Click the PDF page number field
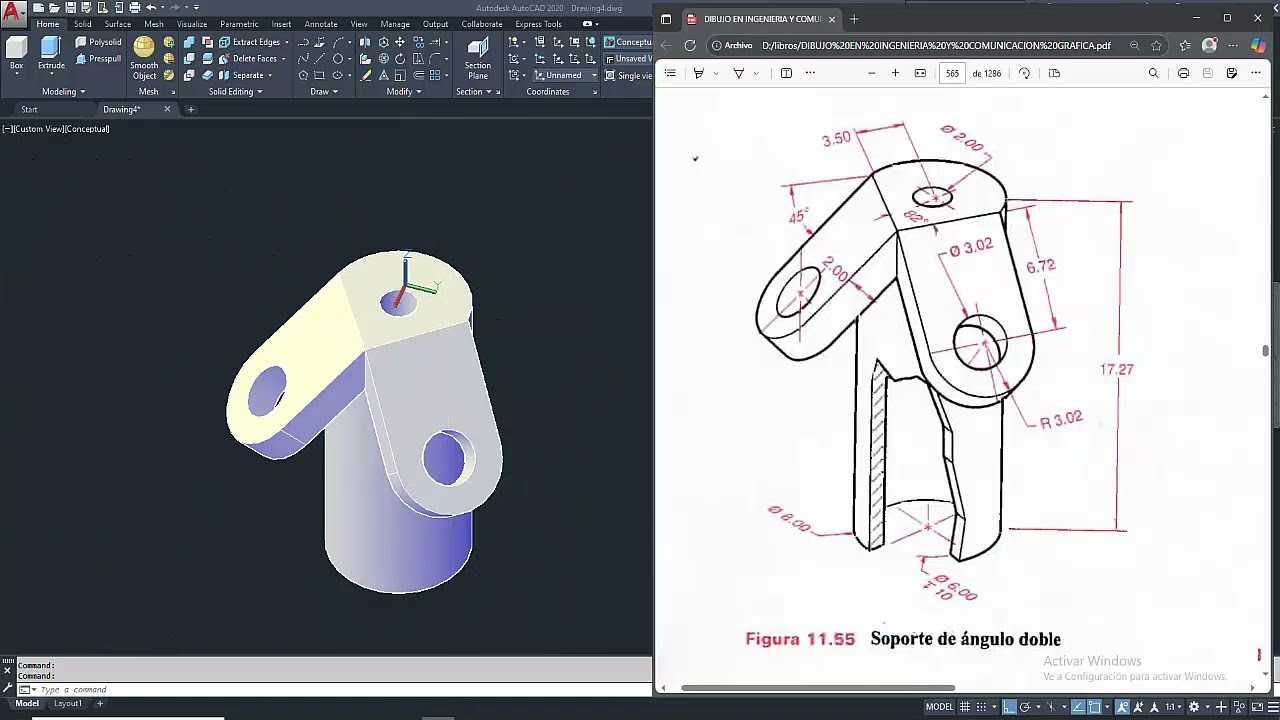Image resolution: width=1280 pixels, height=720 pixels. click(952, 73)
